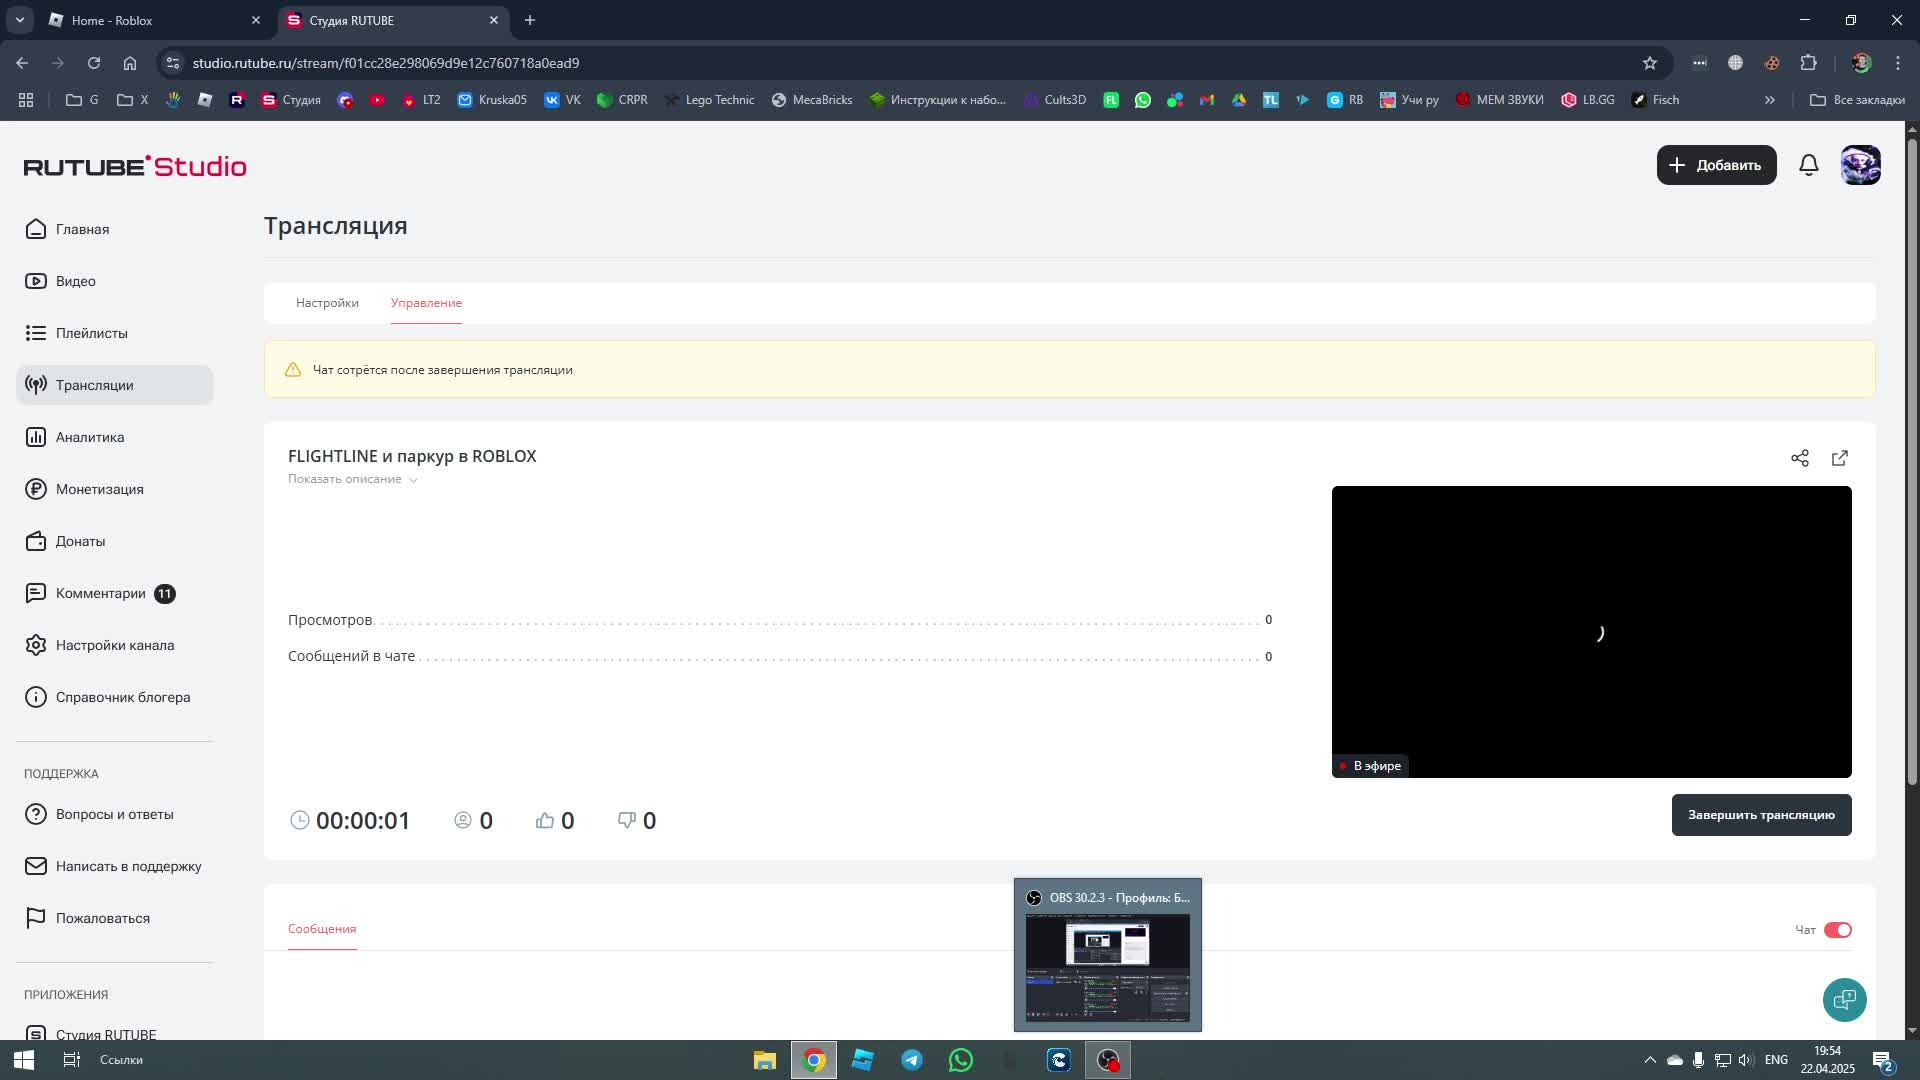This screenshot has height=1080, width=1920.
Task: Open the stream in a new window
Action: pos(1840,458)
